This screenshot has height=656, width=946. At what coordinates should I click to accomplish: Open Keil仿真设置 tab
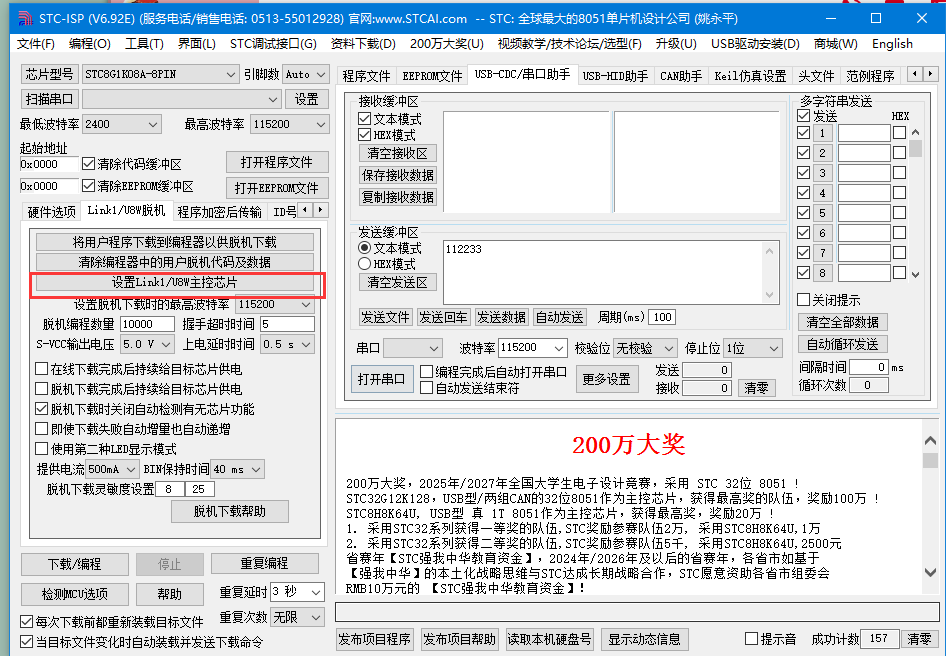pyautogui.click(x=751, y=76)
